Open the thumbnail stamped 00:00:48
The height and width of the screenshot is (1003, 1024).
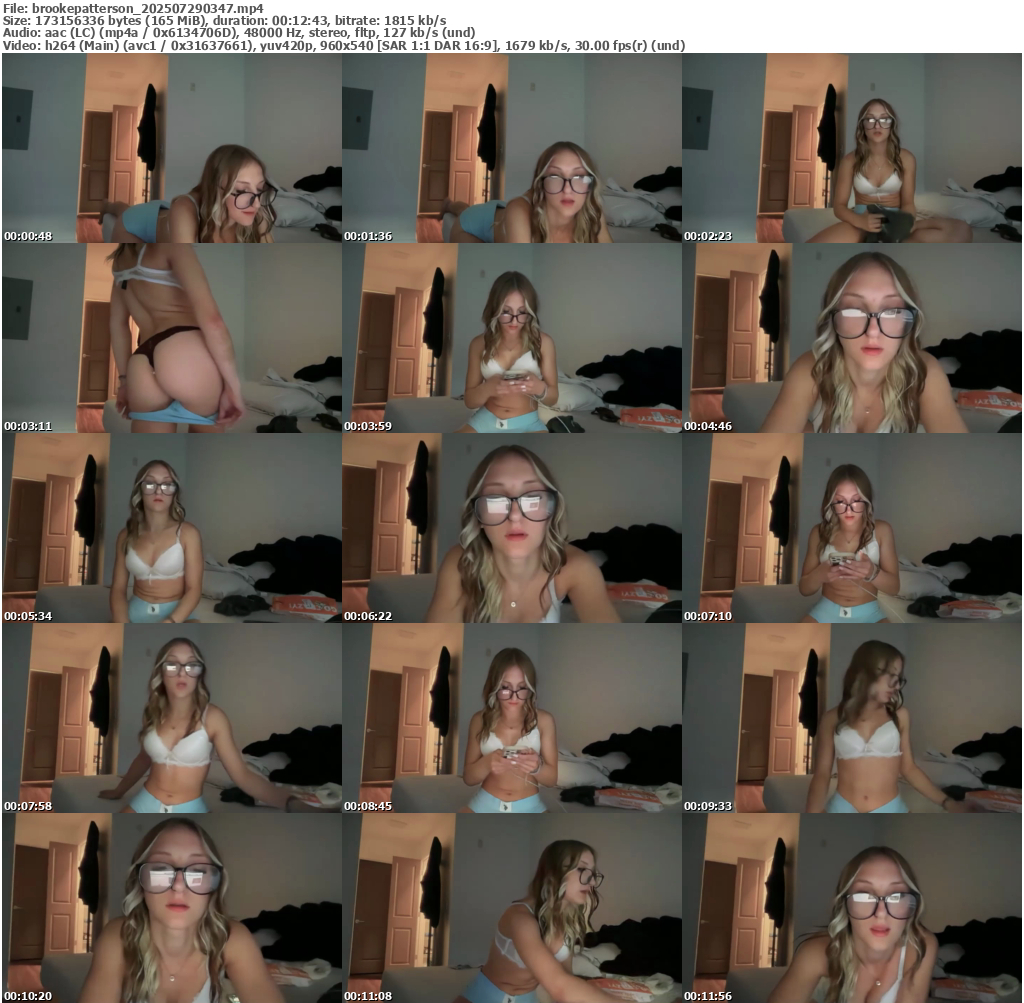[172, 148]
